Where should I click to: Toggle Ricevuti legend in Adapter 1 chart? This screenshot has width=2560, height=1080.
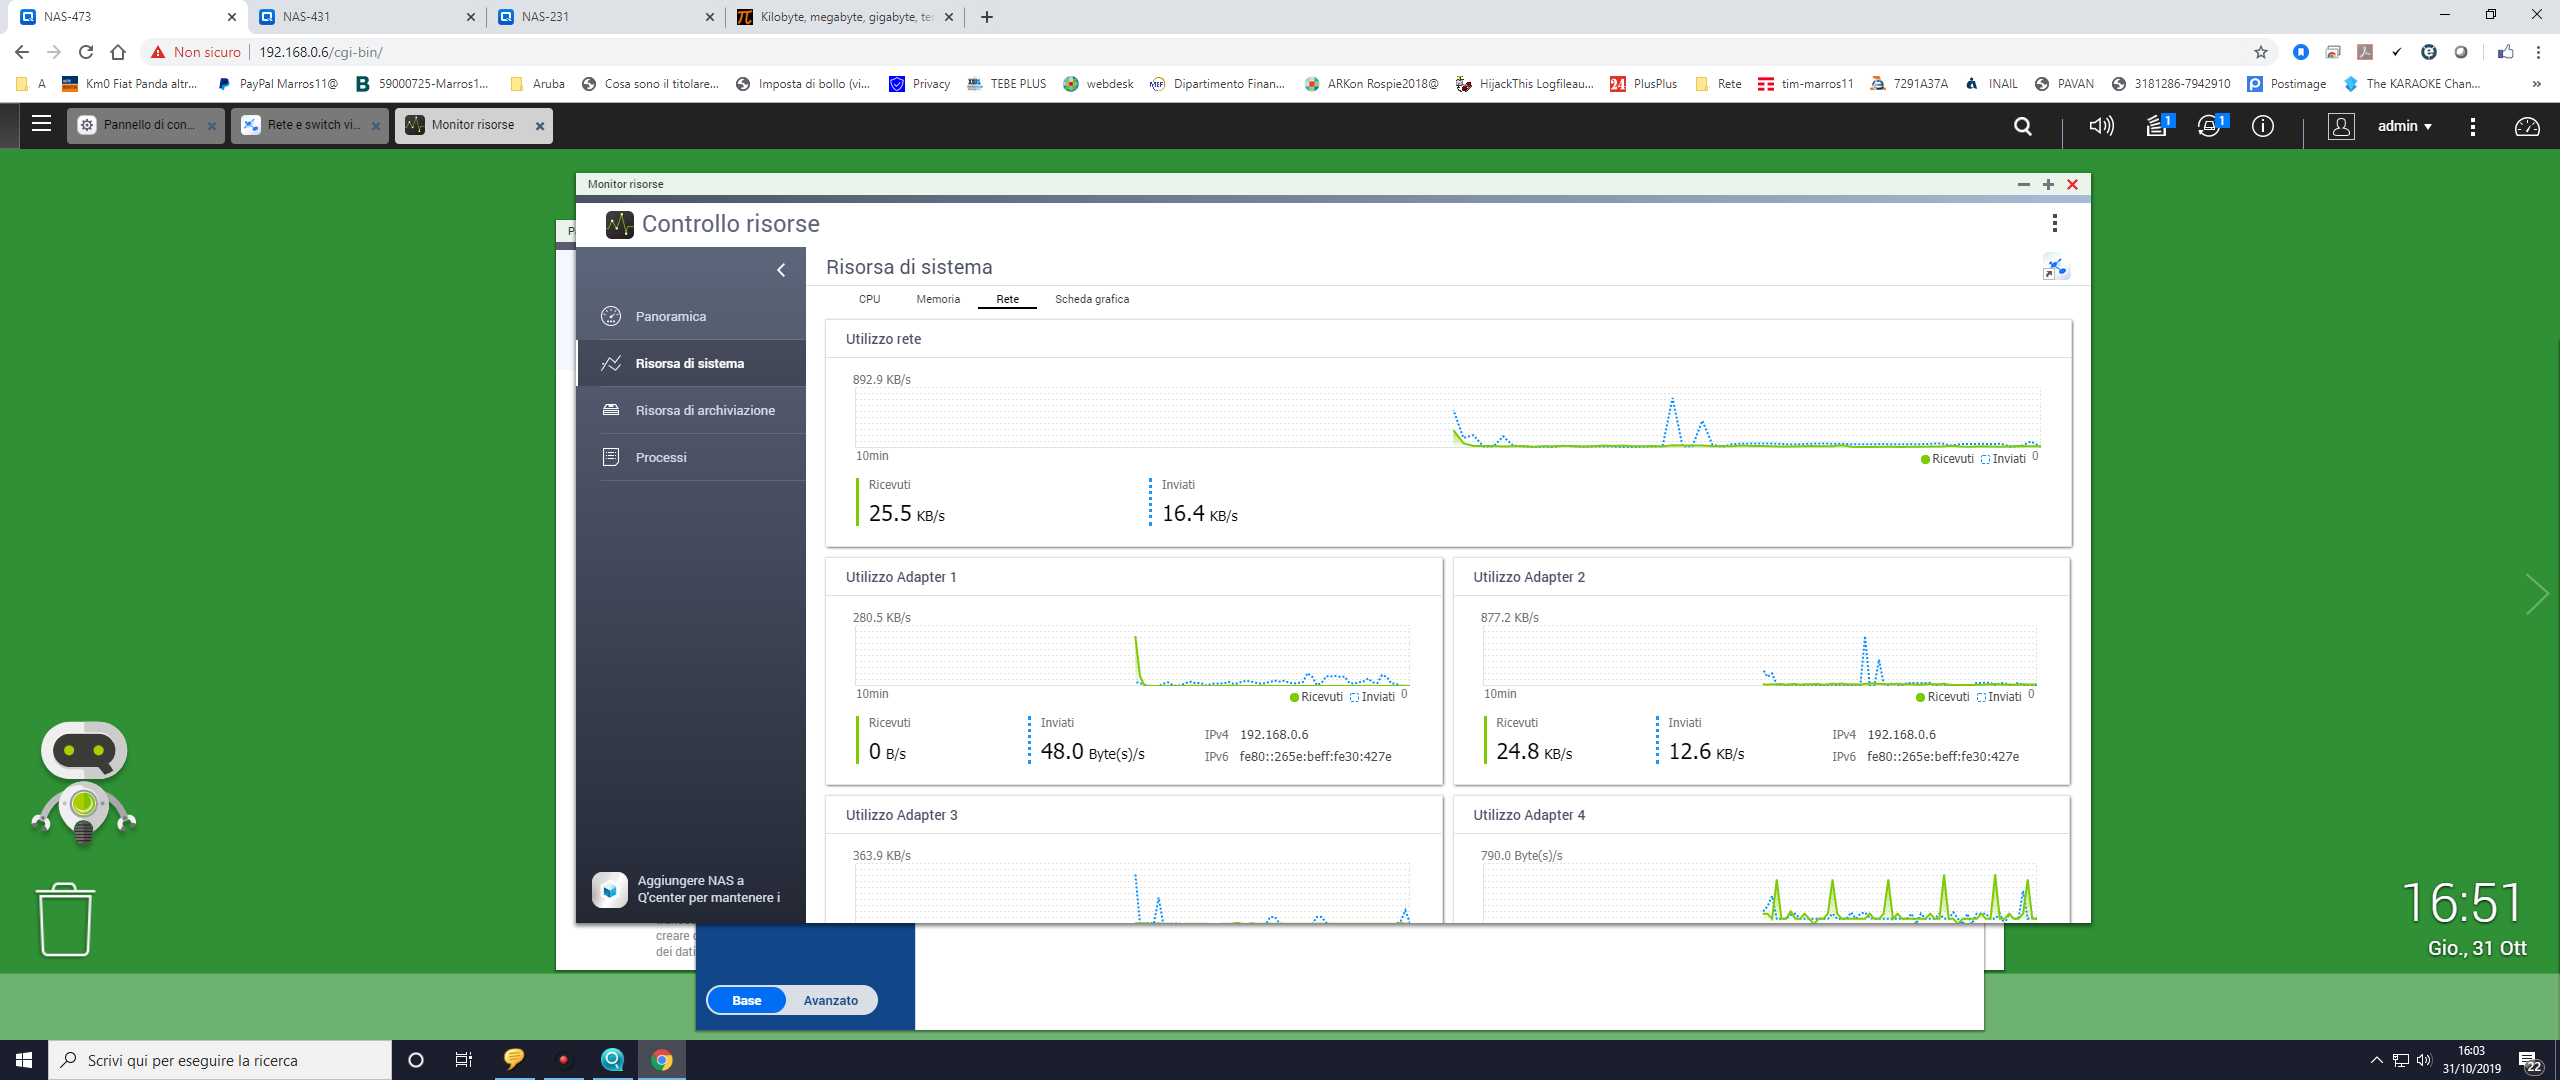point(1316,697)
